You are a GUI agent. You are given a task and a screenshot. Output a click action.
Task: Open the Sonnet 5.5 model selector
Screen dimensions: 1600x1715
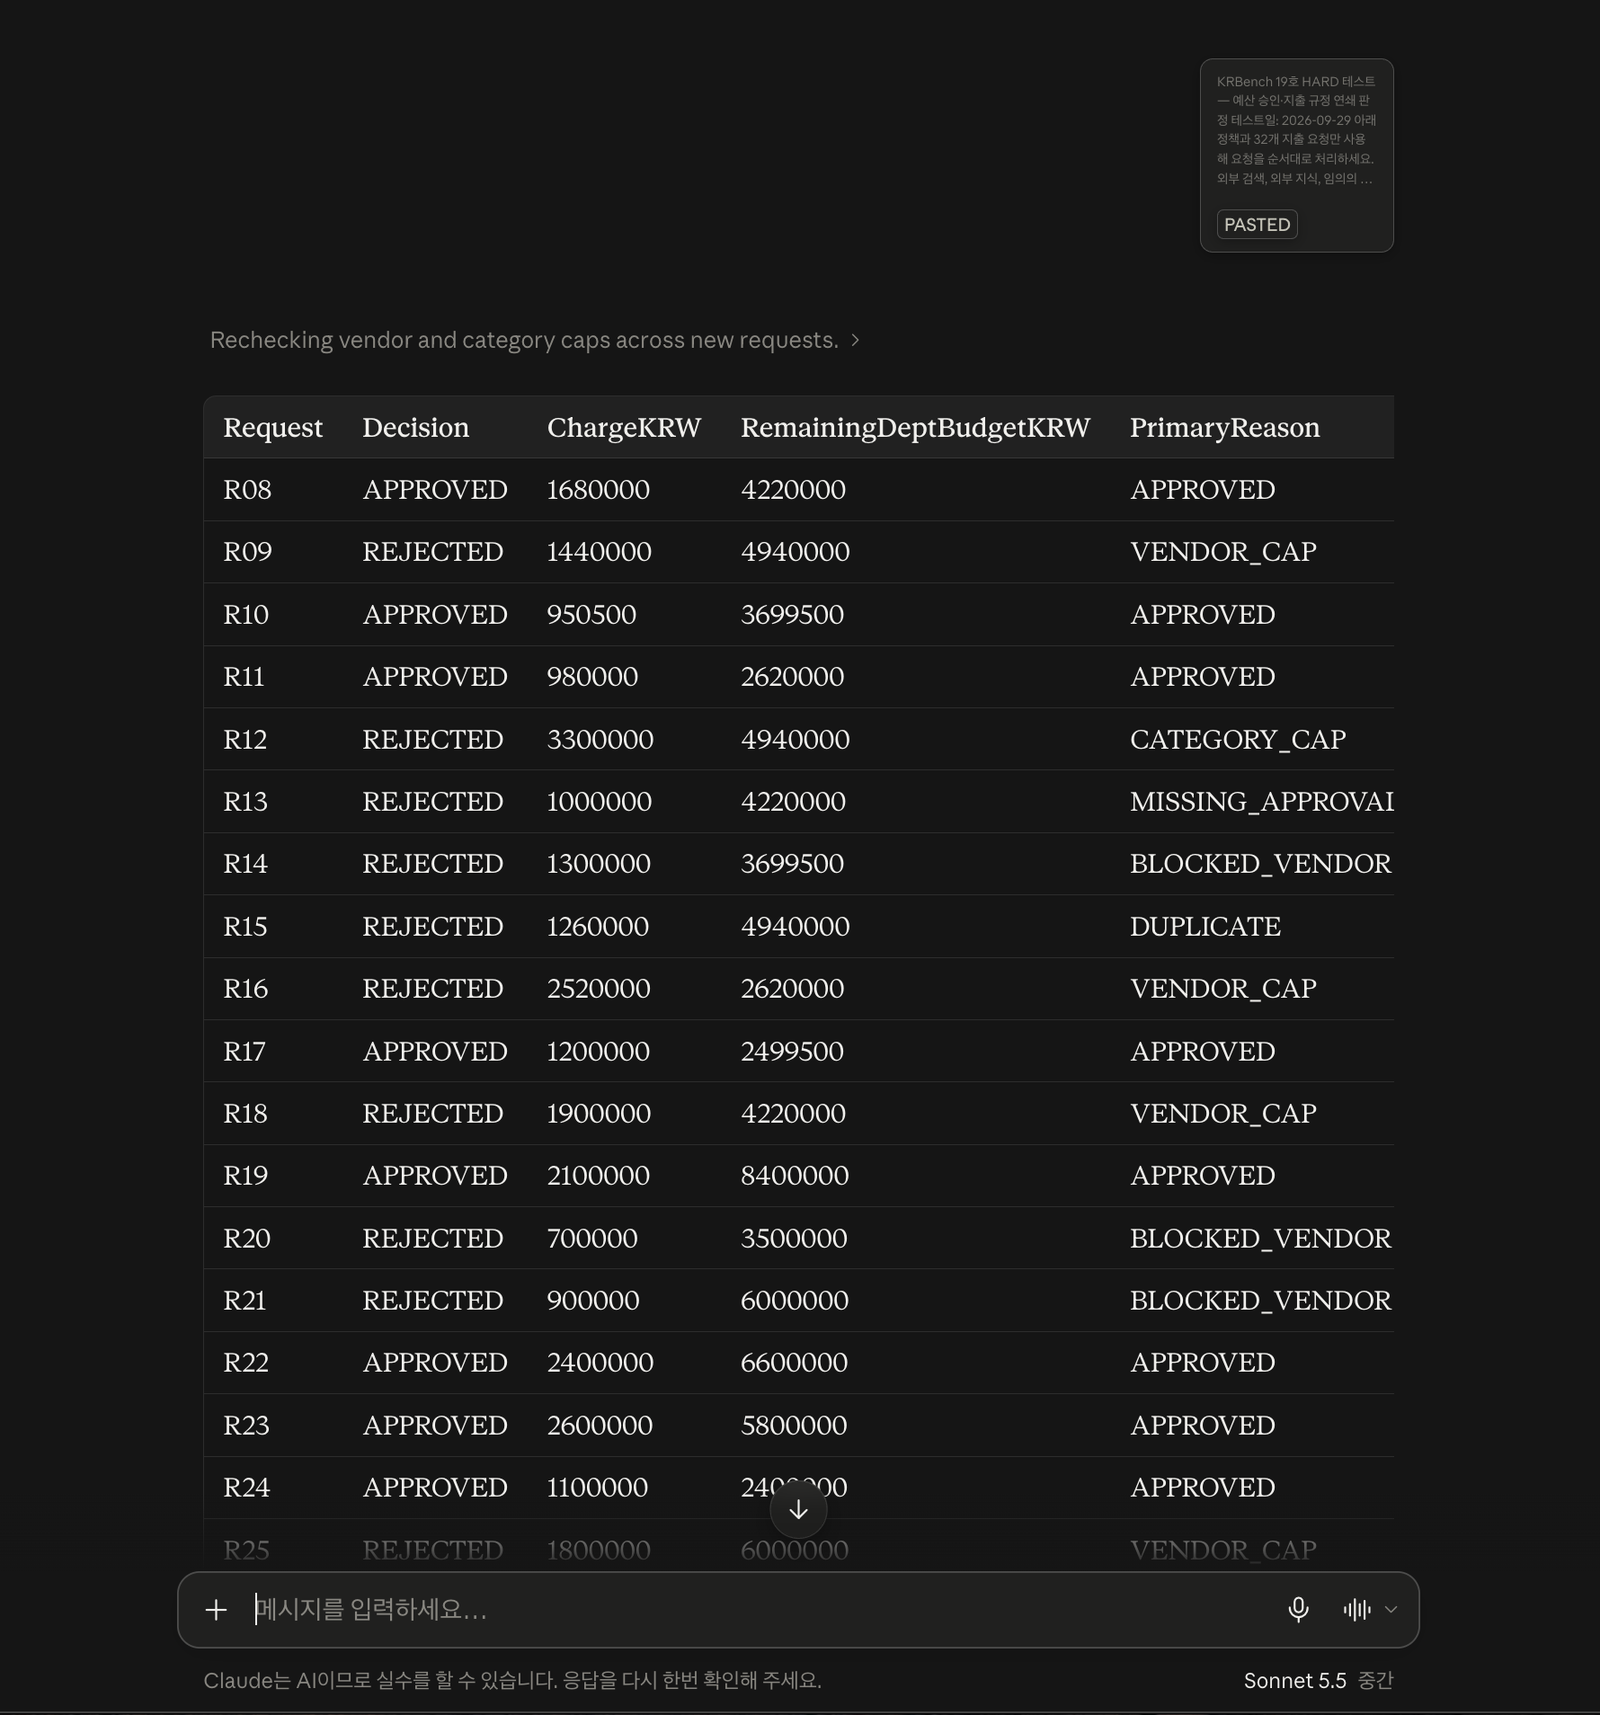(1318, 1681)
